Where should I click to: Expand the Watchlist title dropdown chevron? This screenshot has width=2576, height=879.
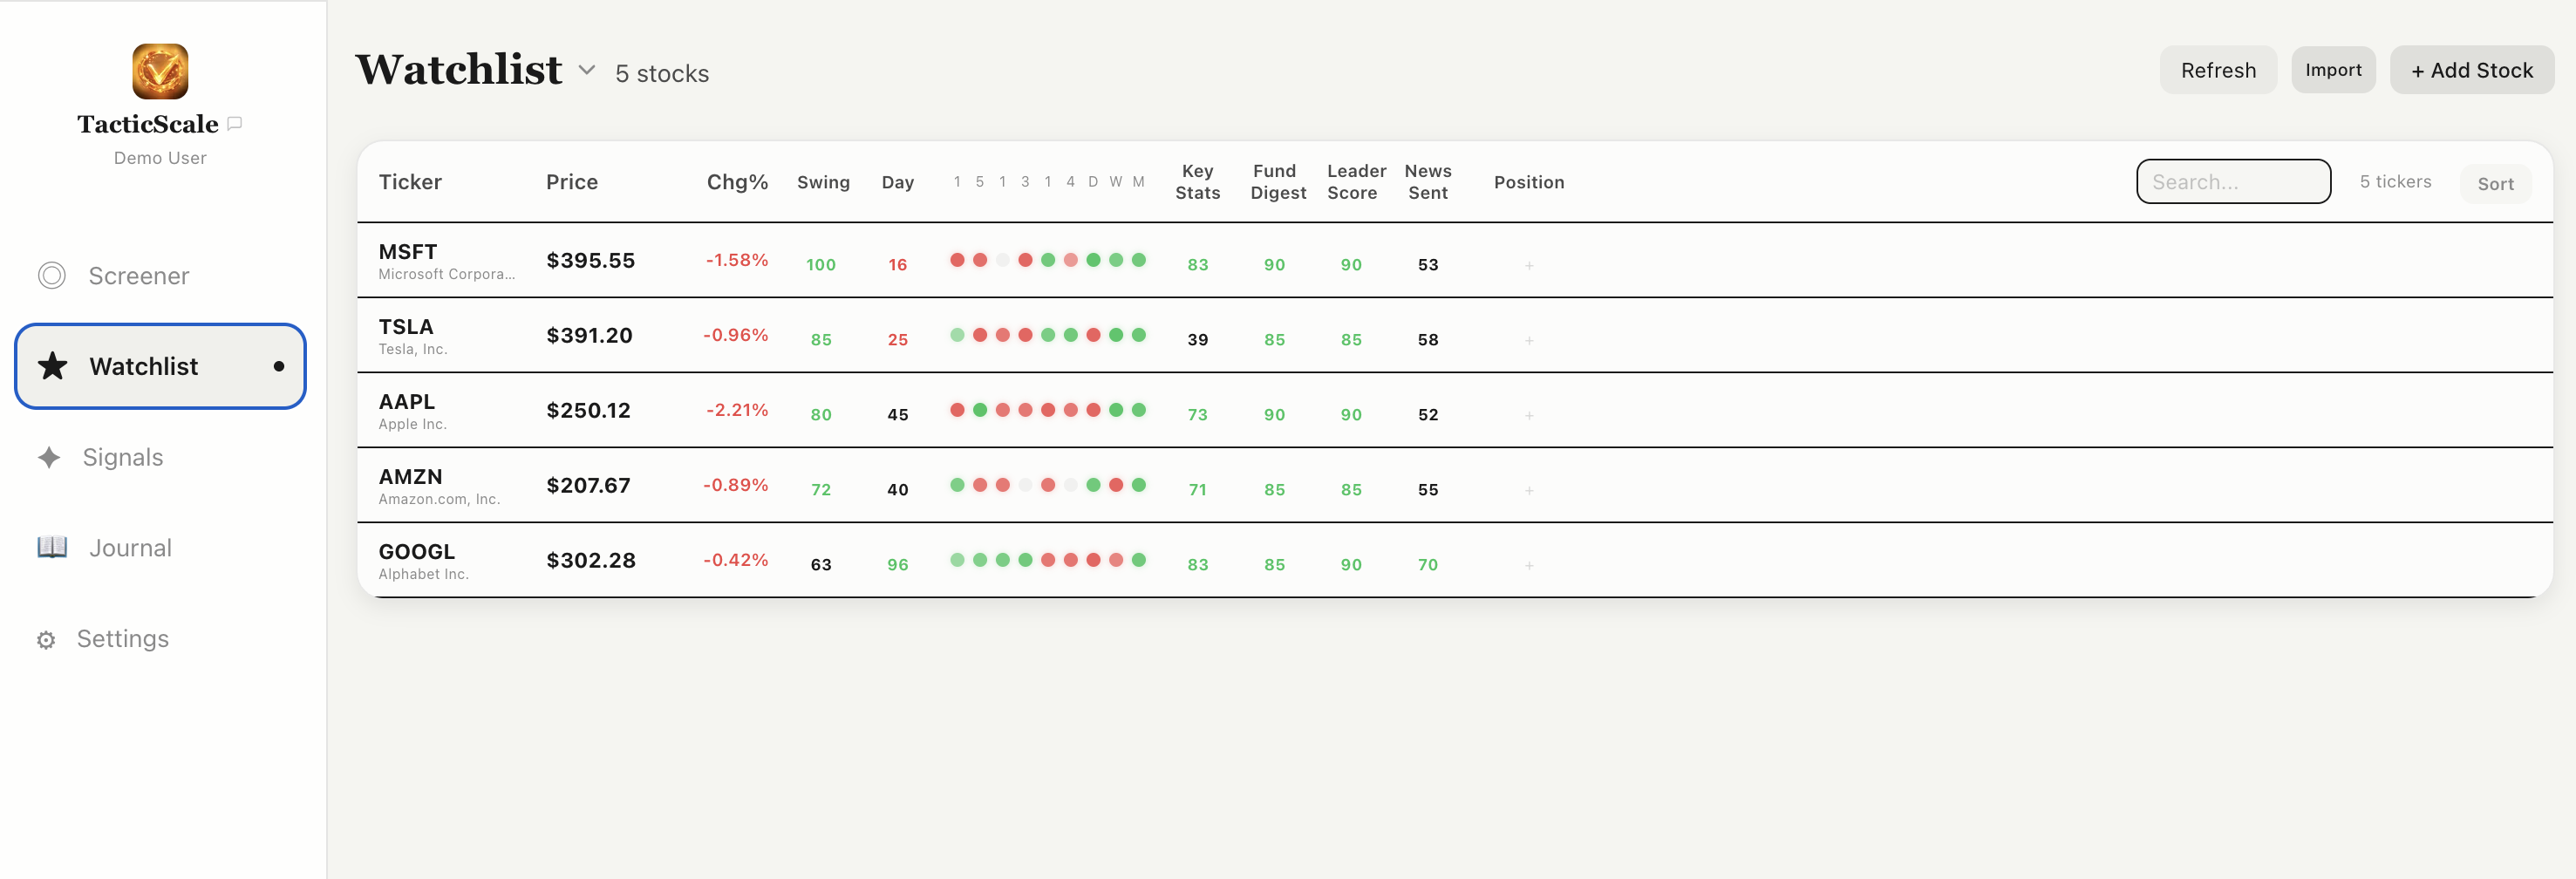587,70
